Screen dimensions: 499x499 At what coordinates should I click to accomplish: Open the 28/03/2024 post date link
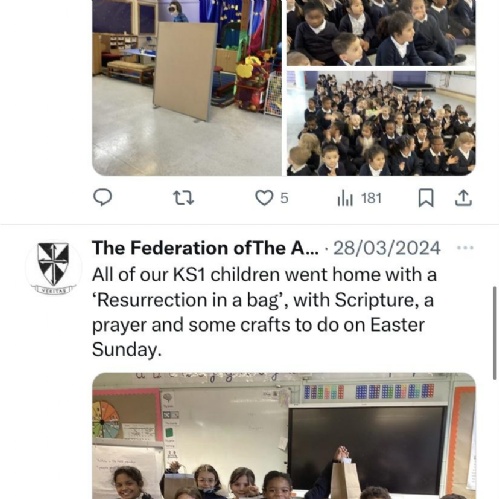pyautogui.click(x=387, y=248)
